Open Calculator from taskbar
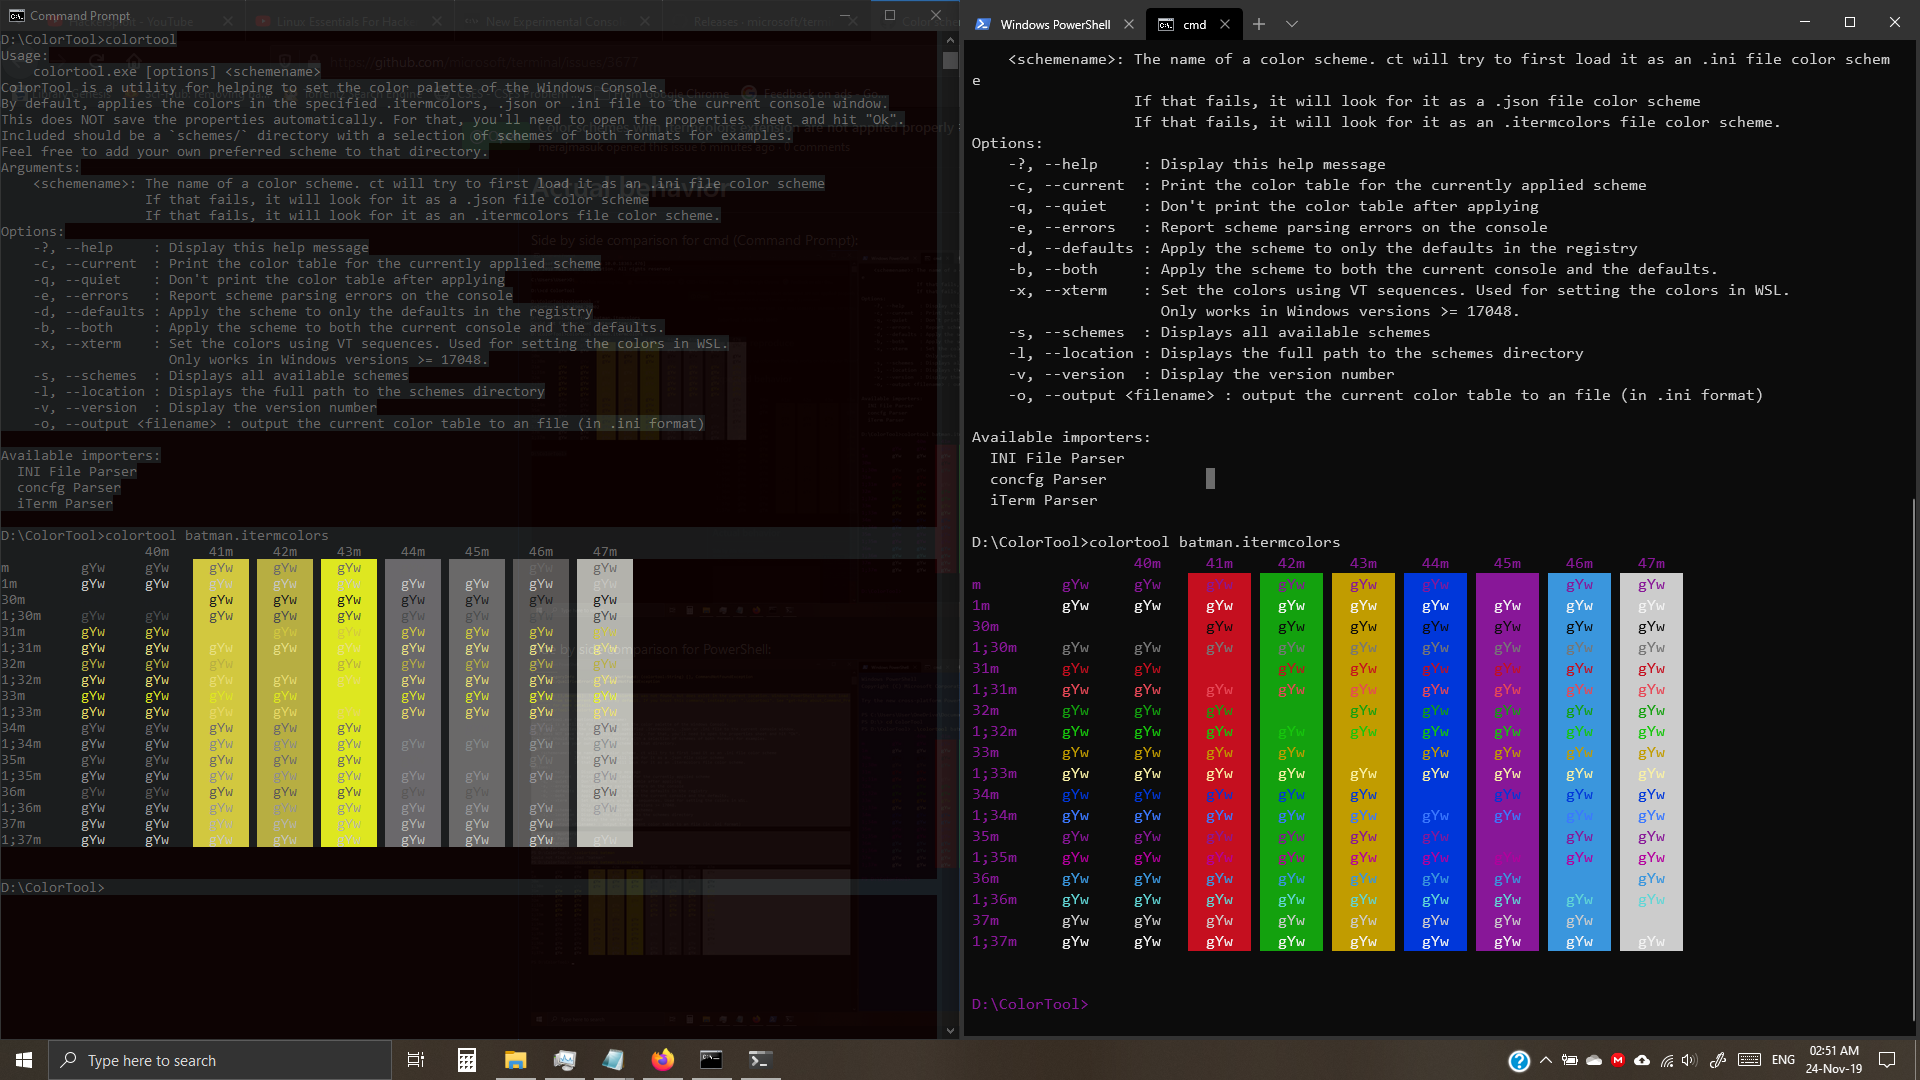Screen dimensions: 1920x1080 click(x=467, y=1060)
